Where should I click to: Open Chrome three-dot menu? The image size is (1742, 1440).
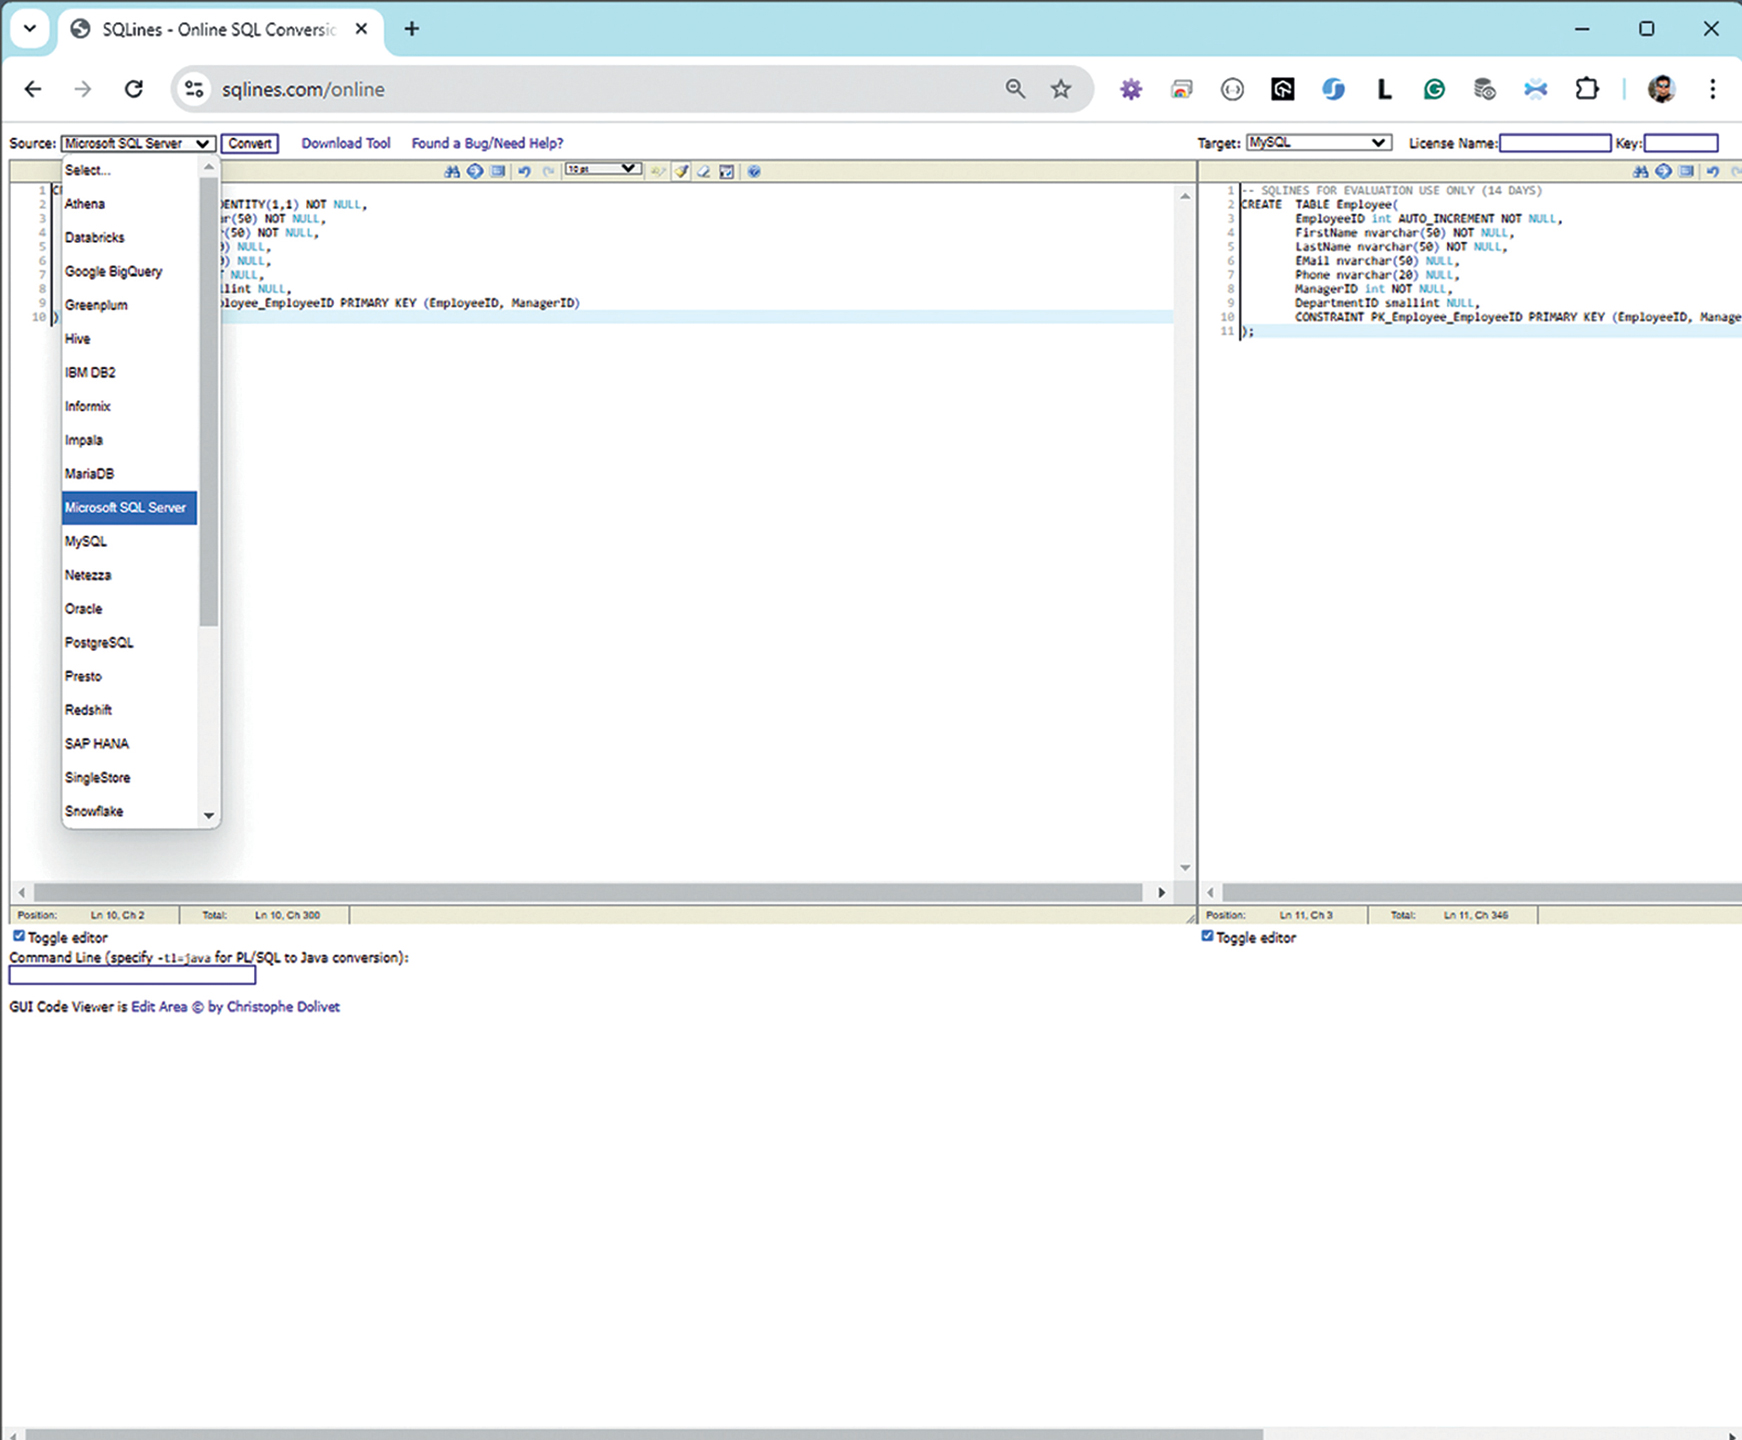click(x=1713, y=89)
